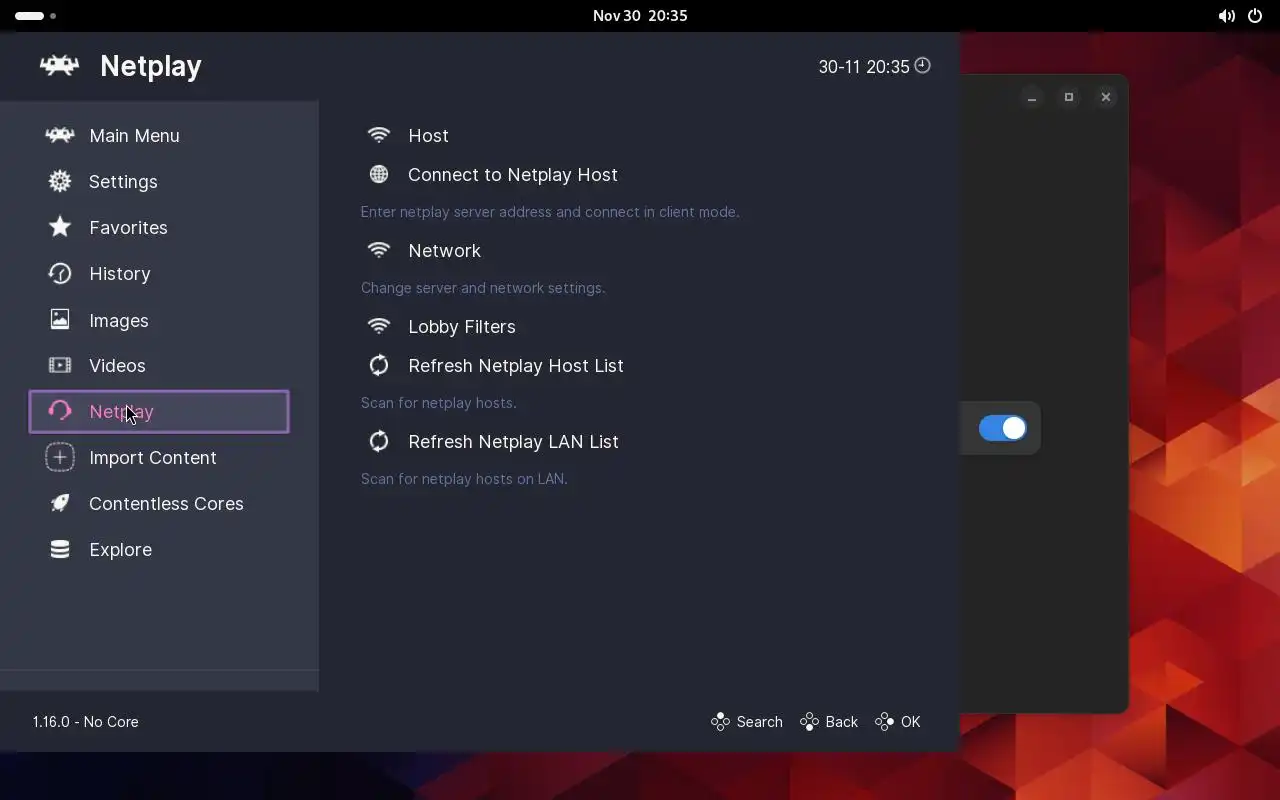
Task: Click the header time '30-11 20:35'
Action: point(864,67)
